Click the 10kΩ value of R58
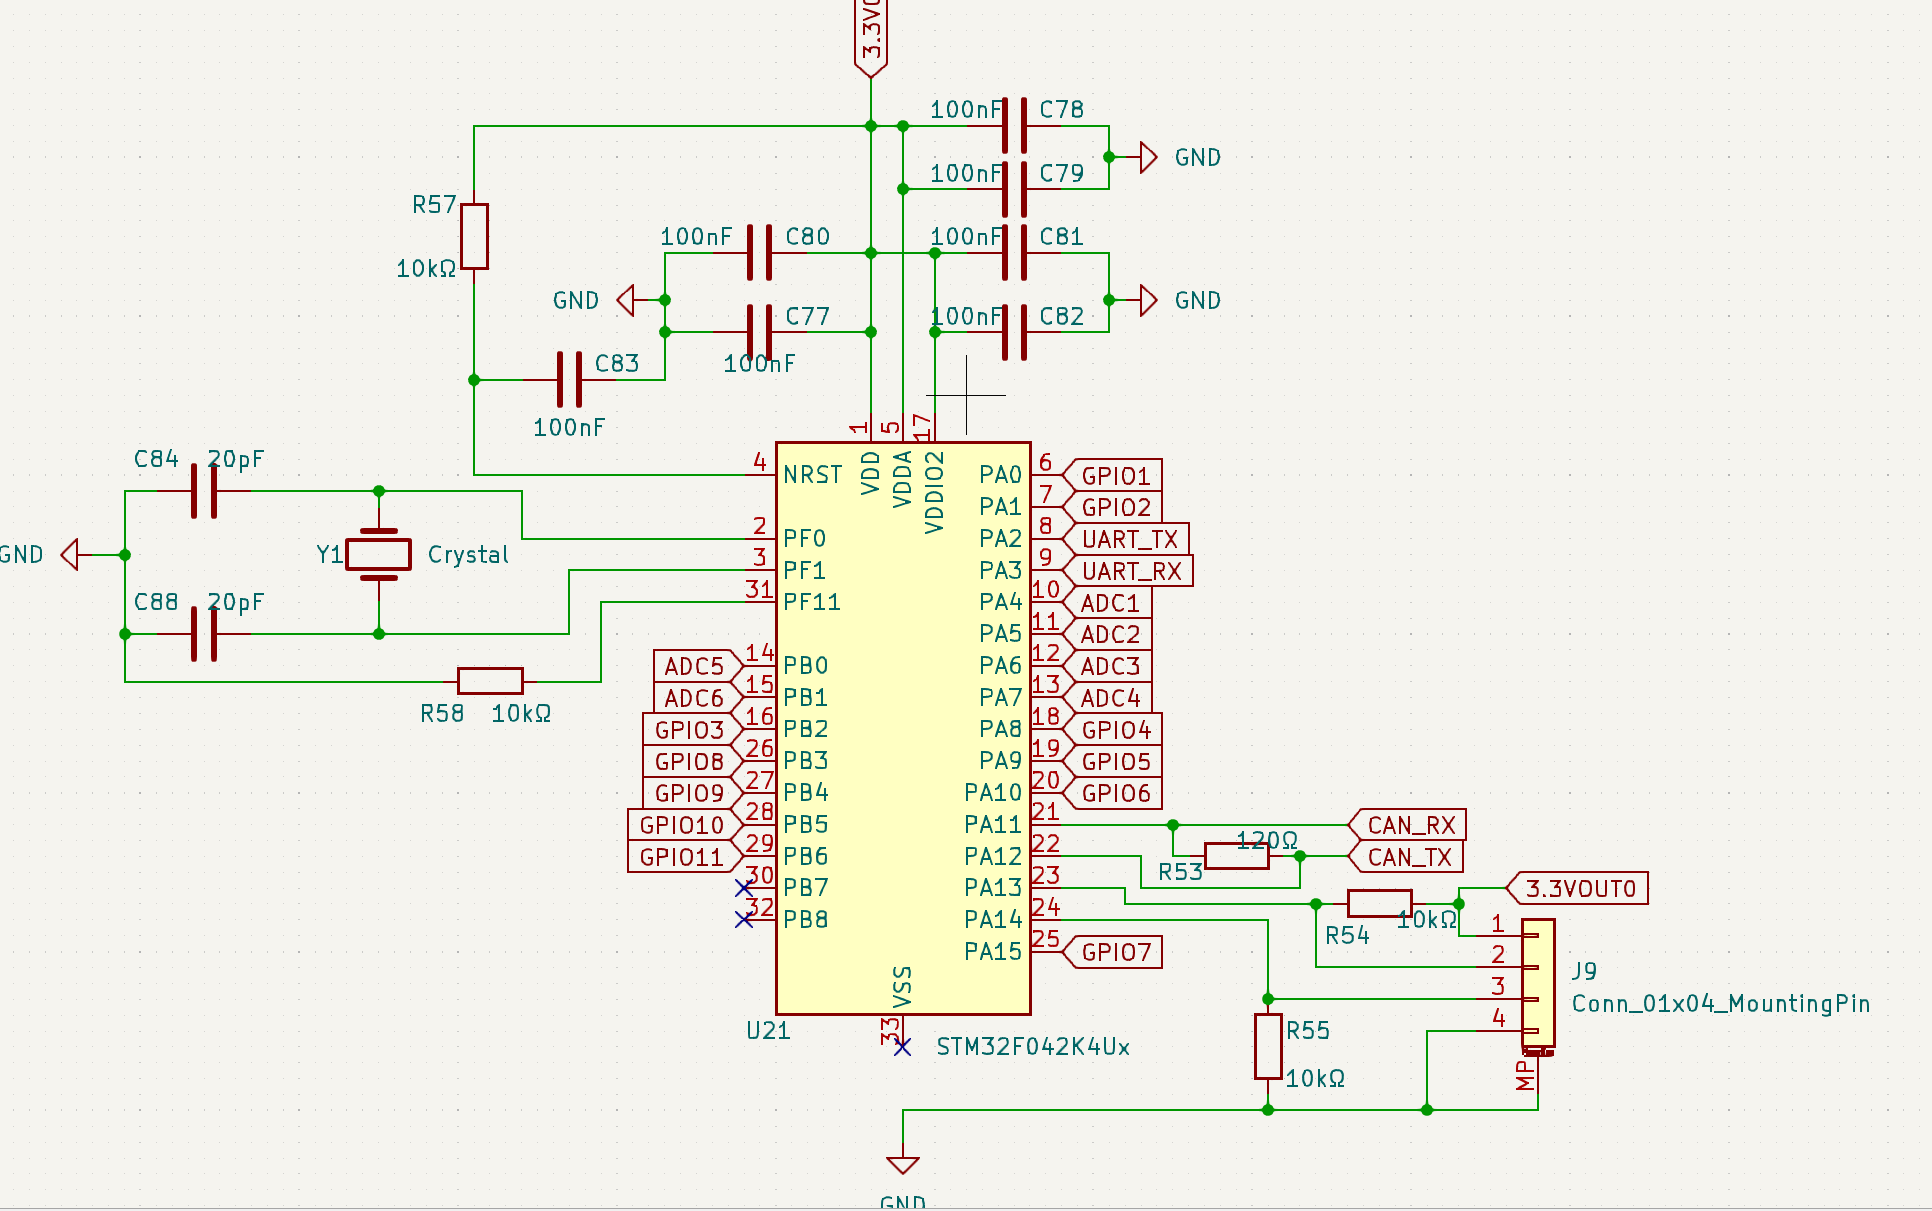Viewport: 1932px width, 1211px height. coord(521,714)
